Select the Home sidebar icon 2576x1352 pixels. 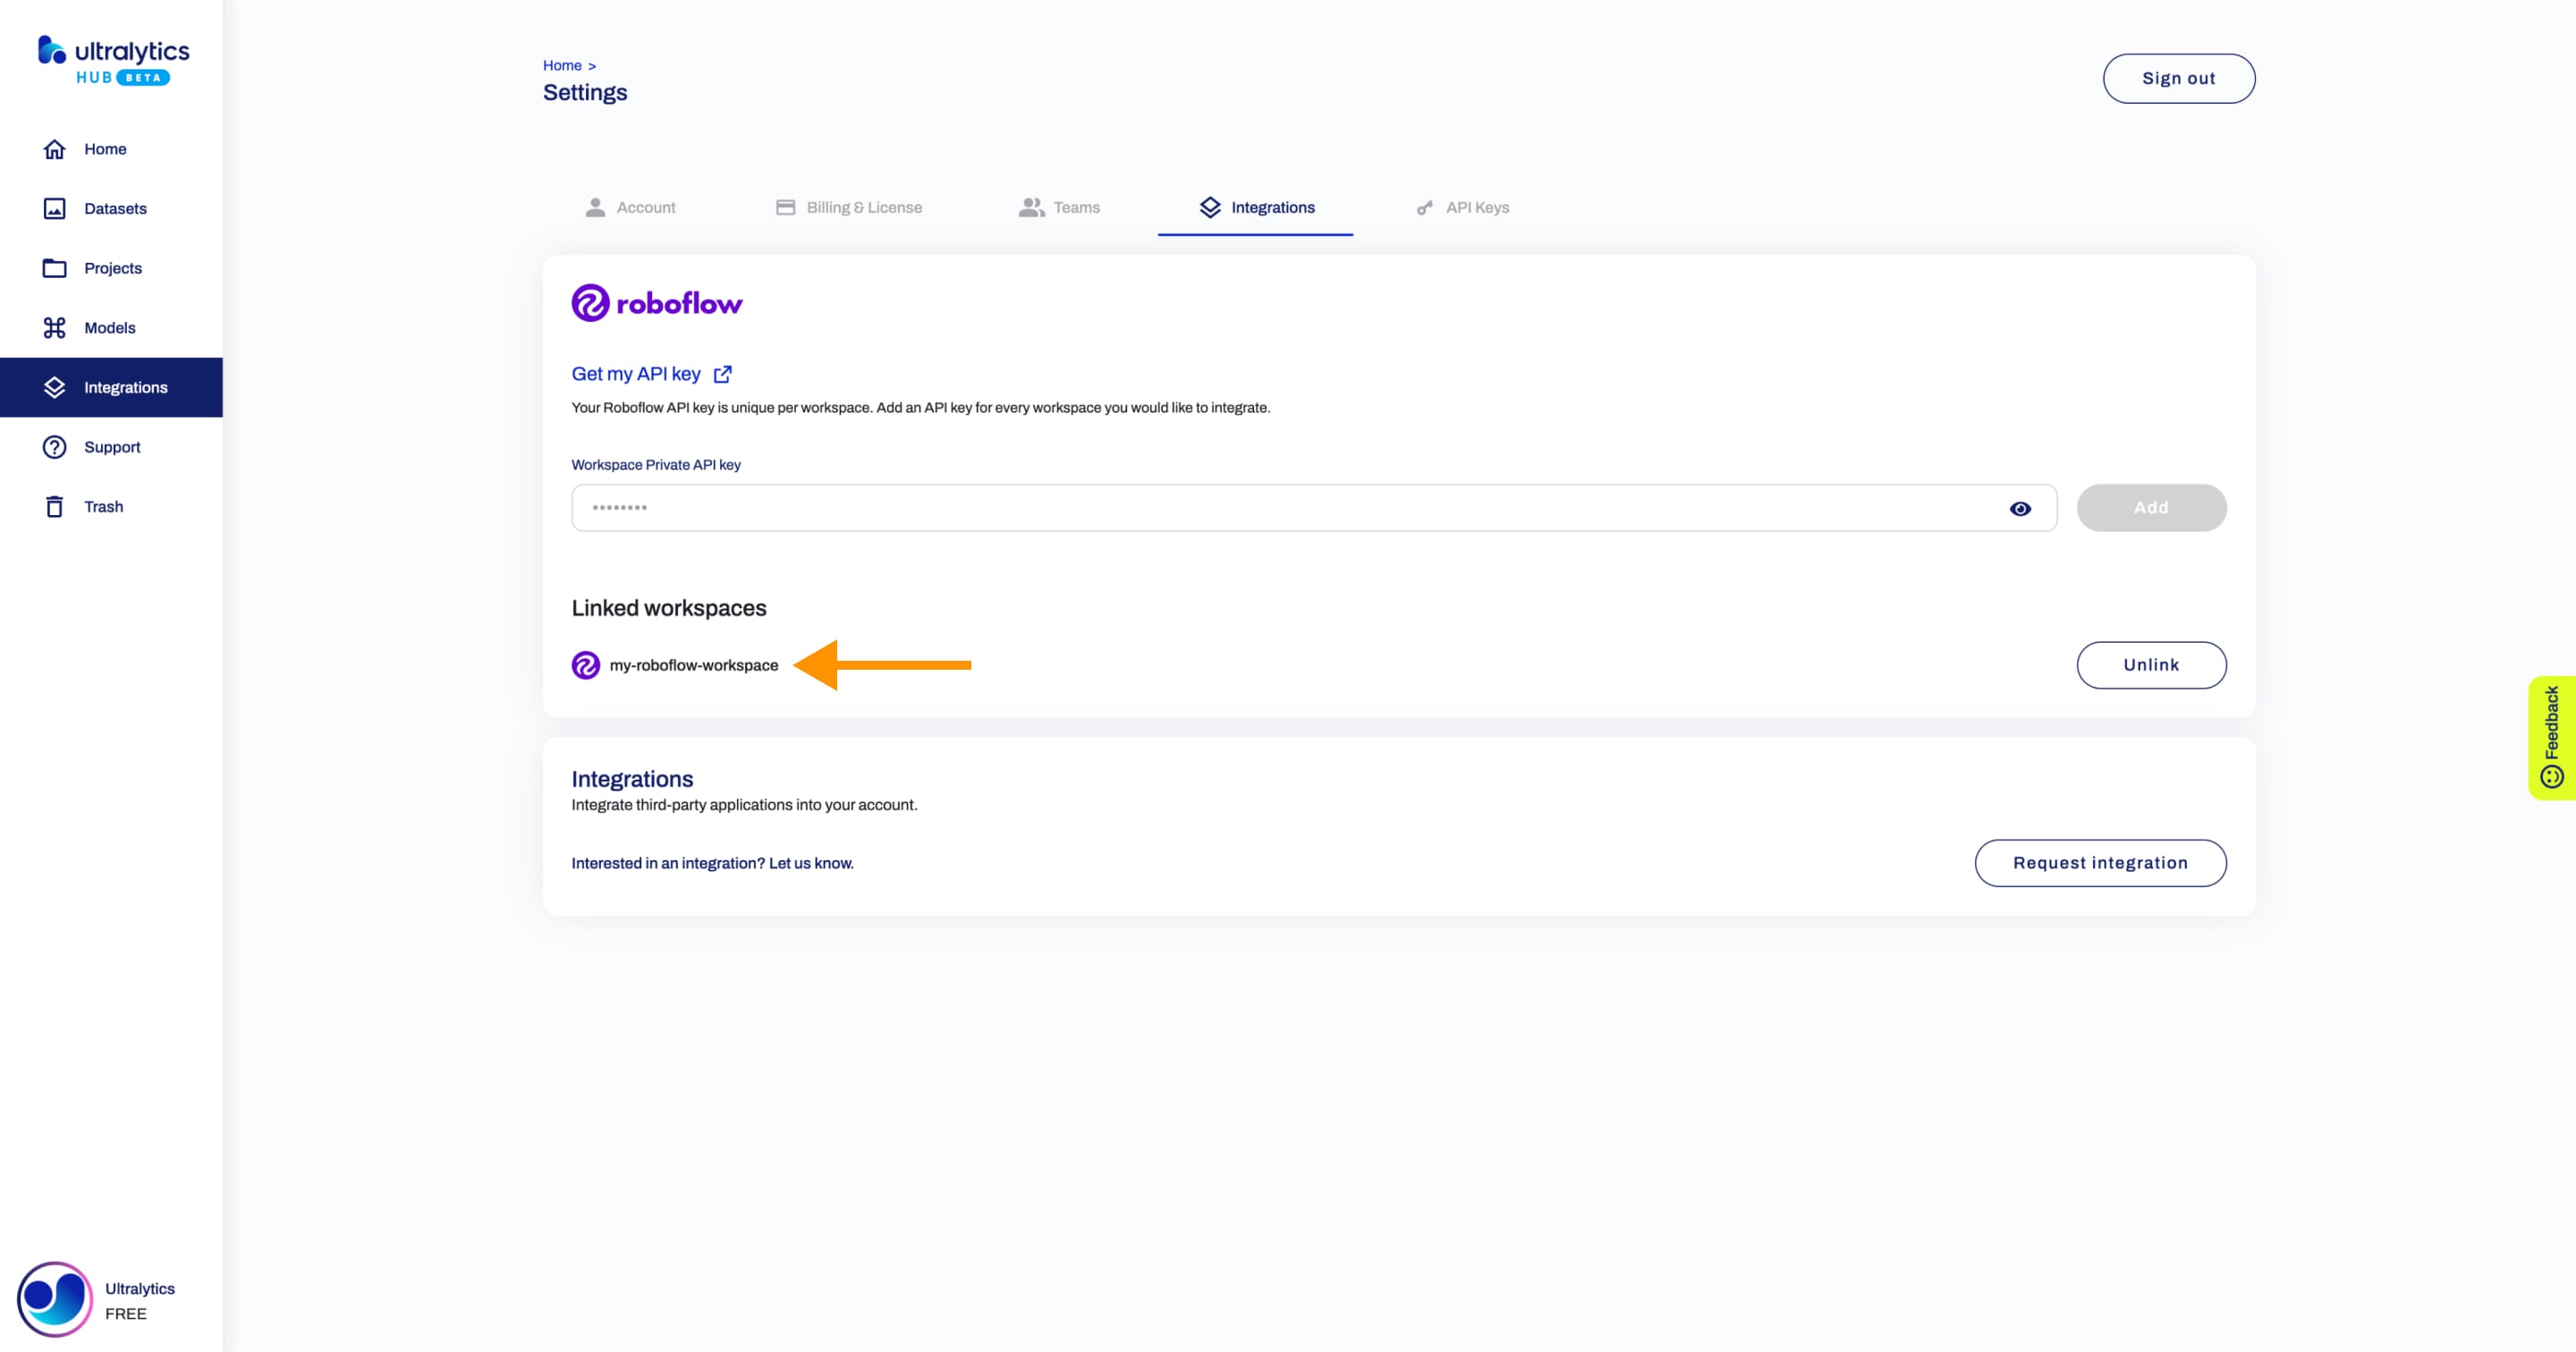[x=53, y=148]
